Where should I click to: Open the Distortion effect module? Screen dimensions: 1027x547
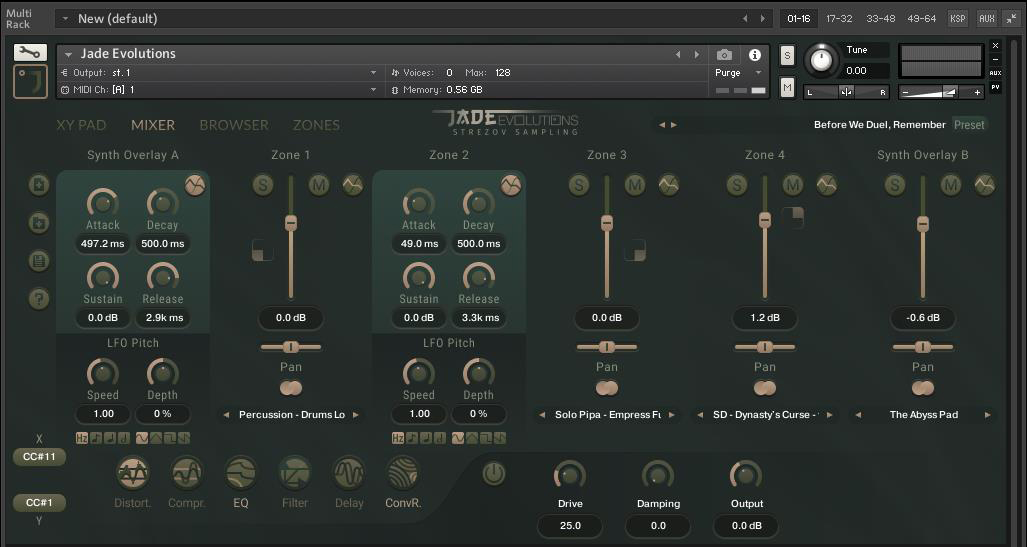tap(133, 474)
